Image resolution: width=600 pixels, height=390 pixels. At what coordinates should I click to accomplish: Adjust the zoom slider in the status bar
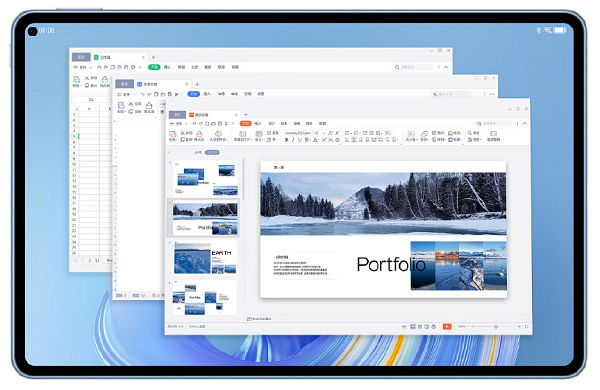click(x=496, y=326)
